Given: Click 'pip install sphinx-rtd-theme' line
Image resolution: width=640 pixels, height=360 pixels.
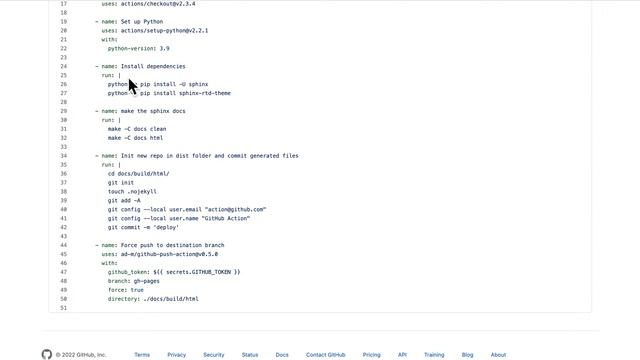Looking at the screenshot, I should 169,93.
